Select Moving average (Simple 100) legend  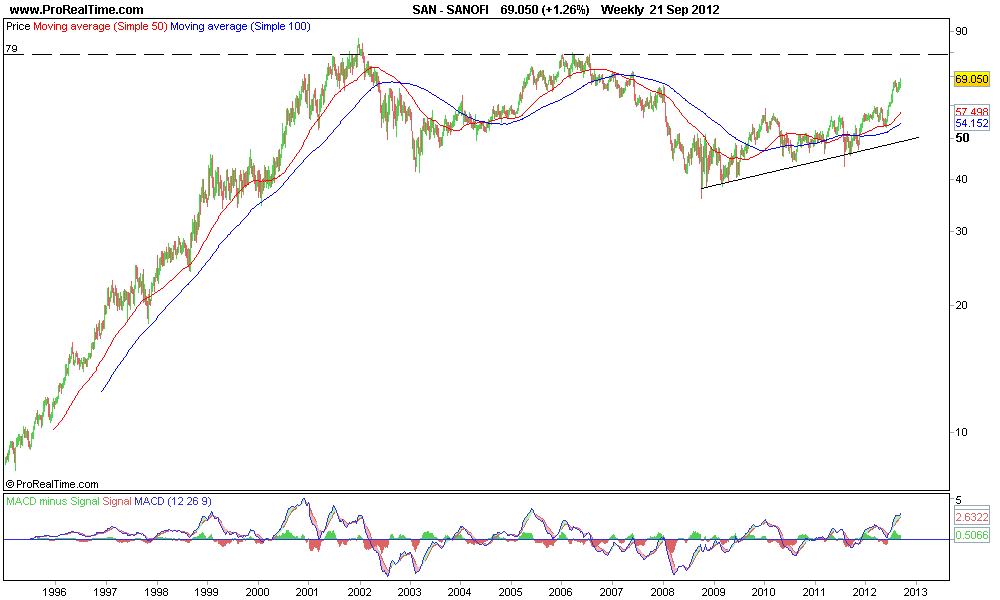click(240, 27)
